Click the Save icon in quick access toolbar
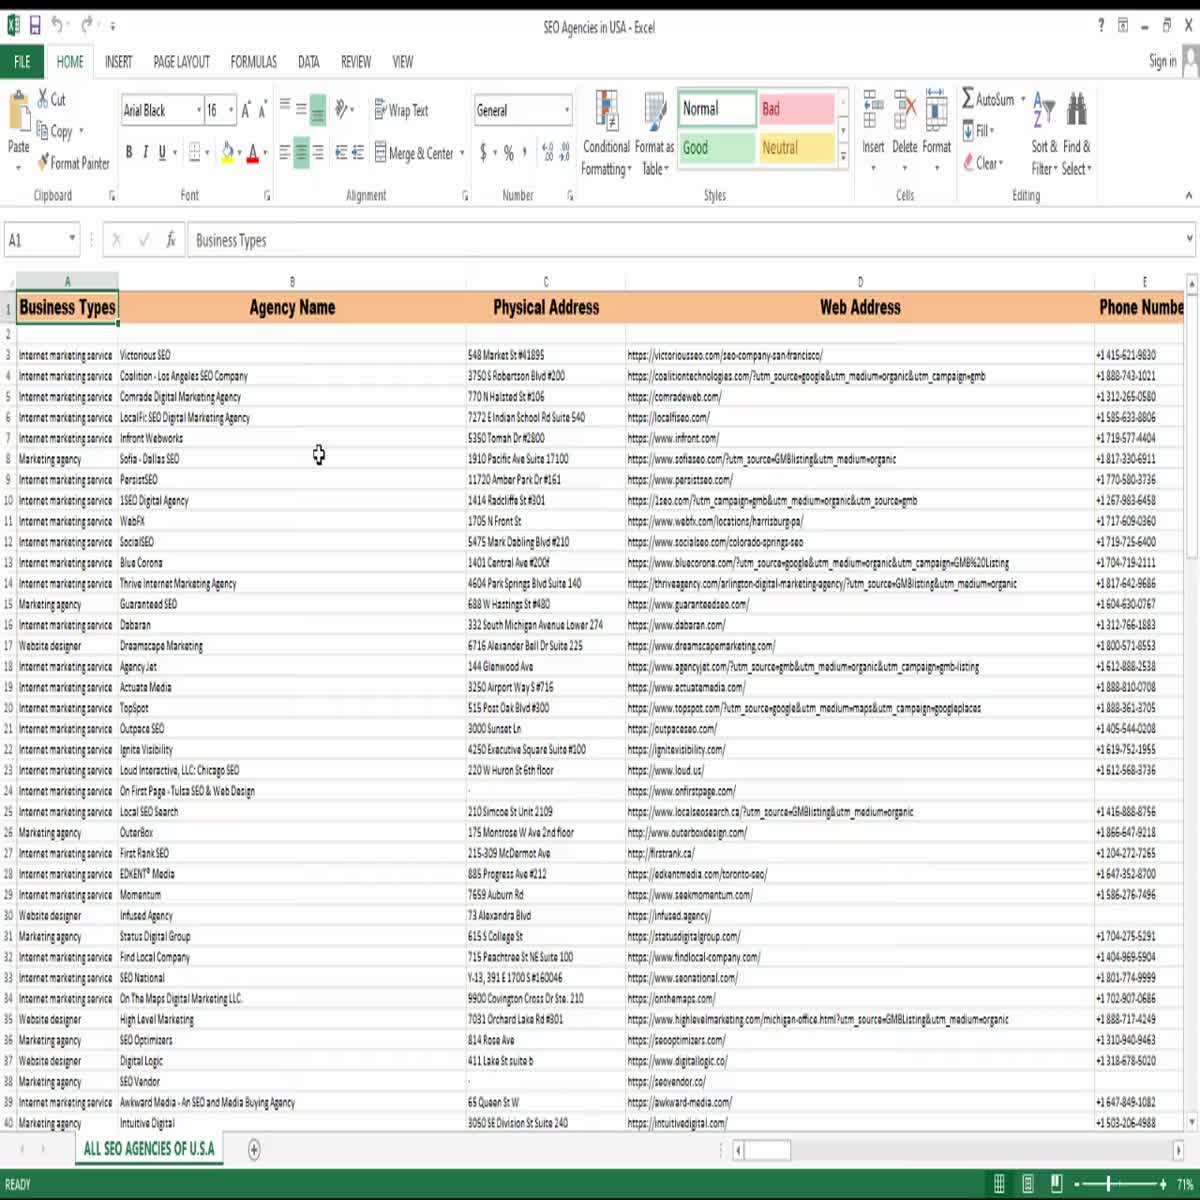Screen dimensions: 1200x1200 click(x=35, y=26)
